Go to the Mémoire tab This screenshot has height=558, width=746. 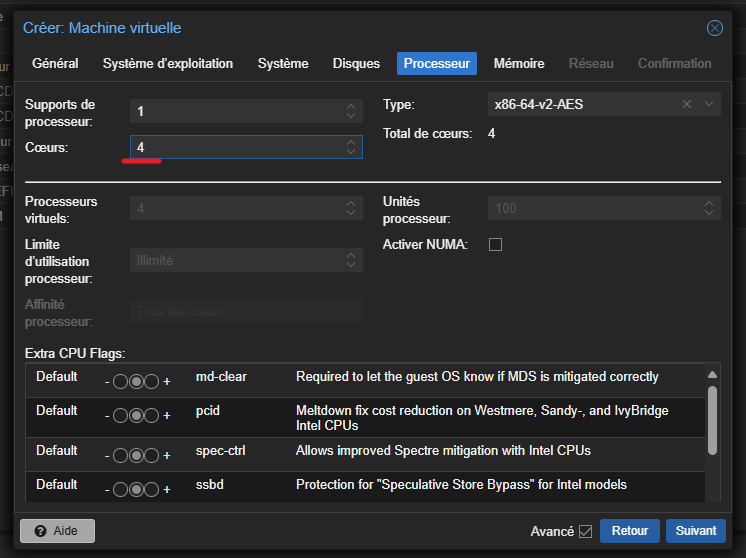click(519, 64)
